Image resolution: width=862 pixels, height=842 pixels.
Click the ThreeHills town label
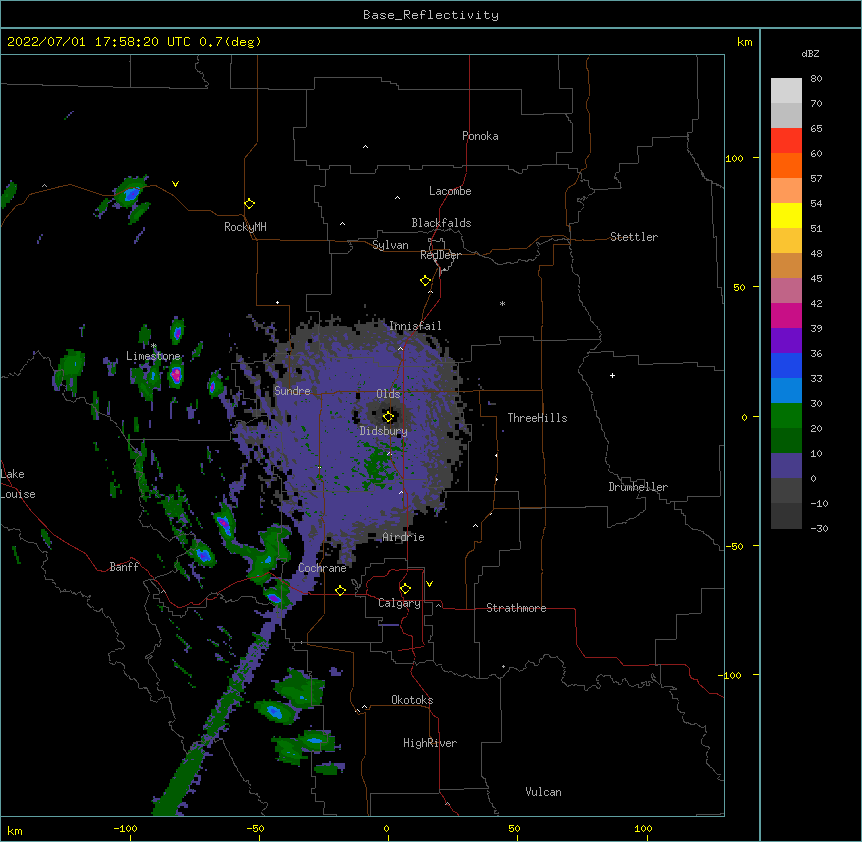coord(537,418)
